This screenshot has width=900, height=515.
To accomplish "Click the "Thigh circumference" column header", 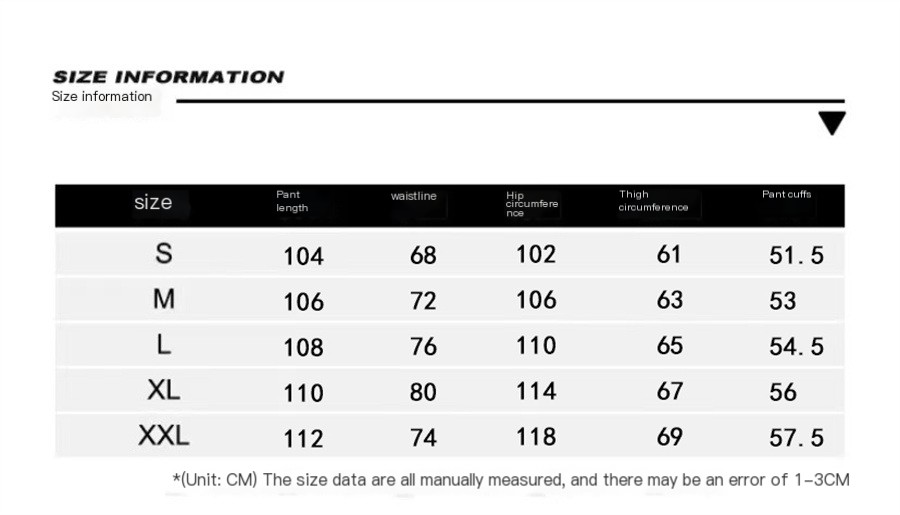I will coord(653,201).
